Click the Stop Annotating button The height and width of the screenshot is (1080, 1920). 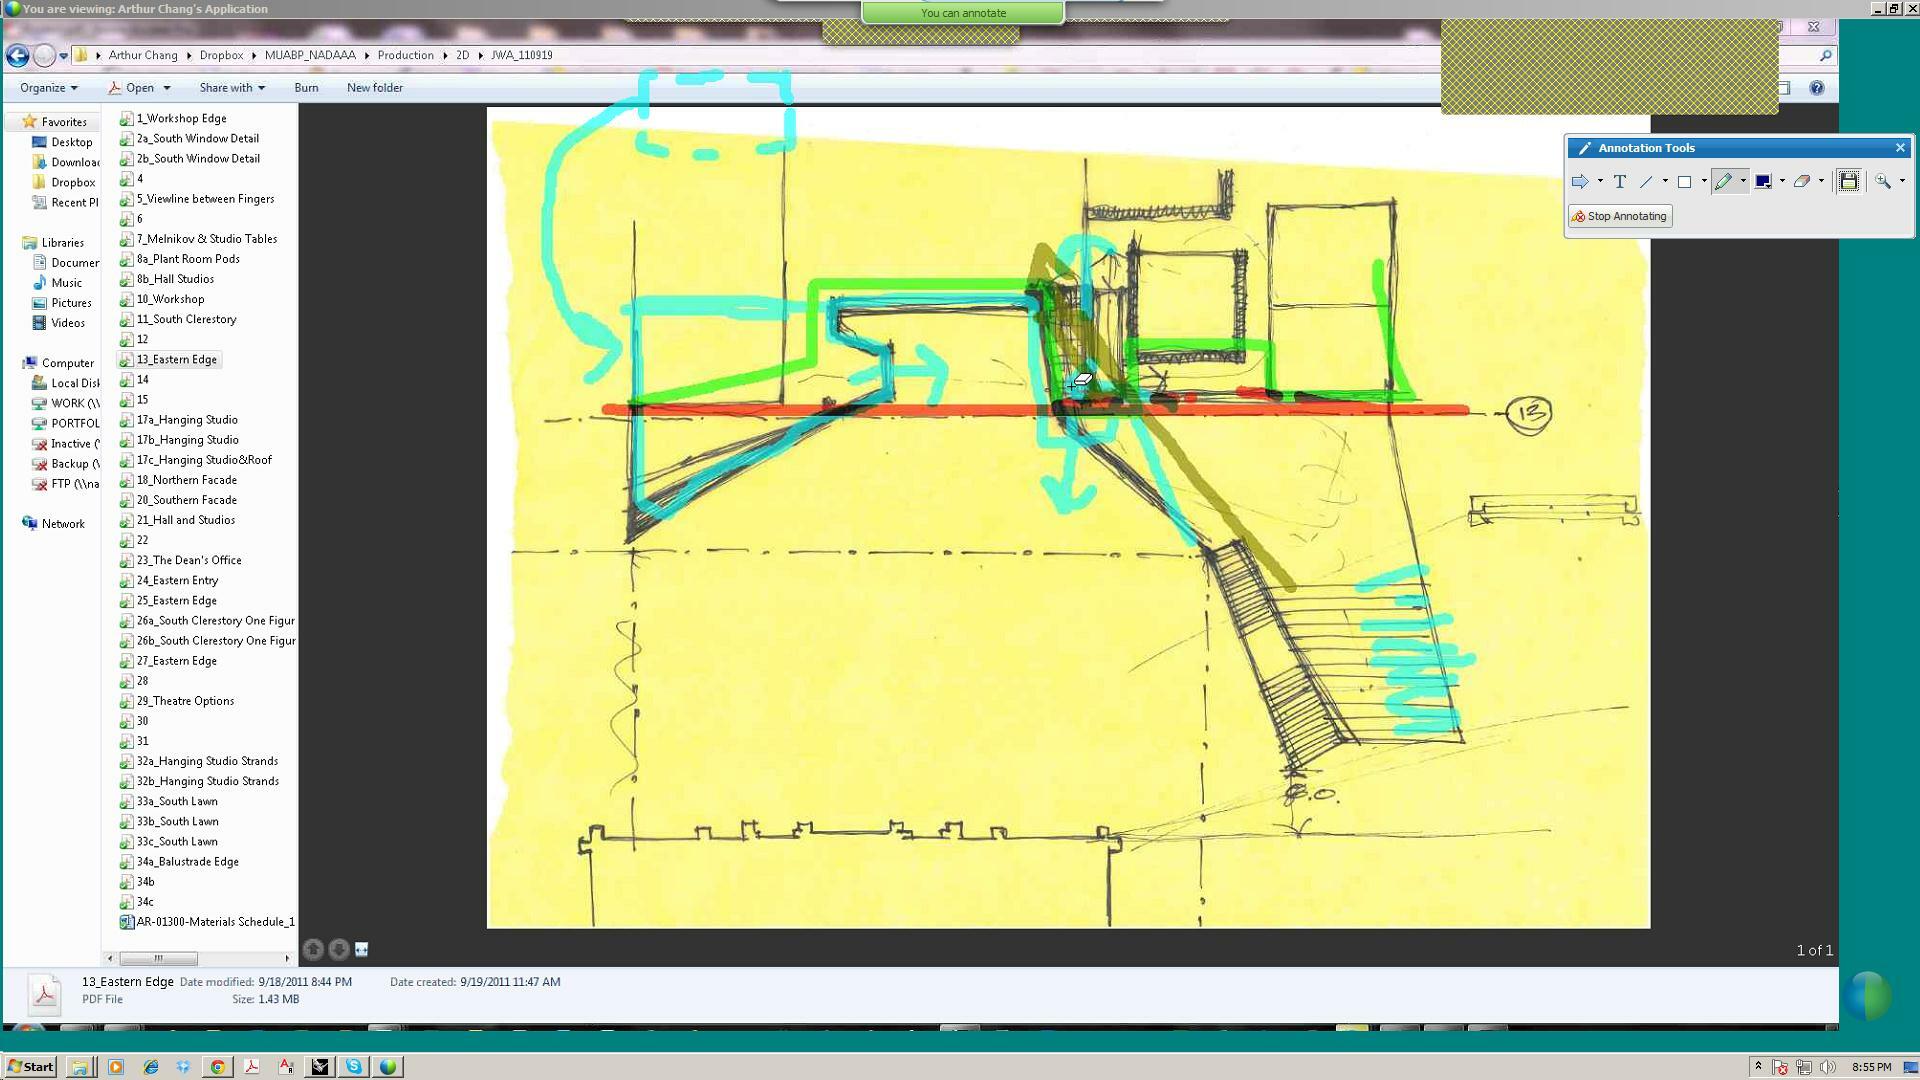click(1620, 216)
